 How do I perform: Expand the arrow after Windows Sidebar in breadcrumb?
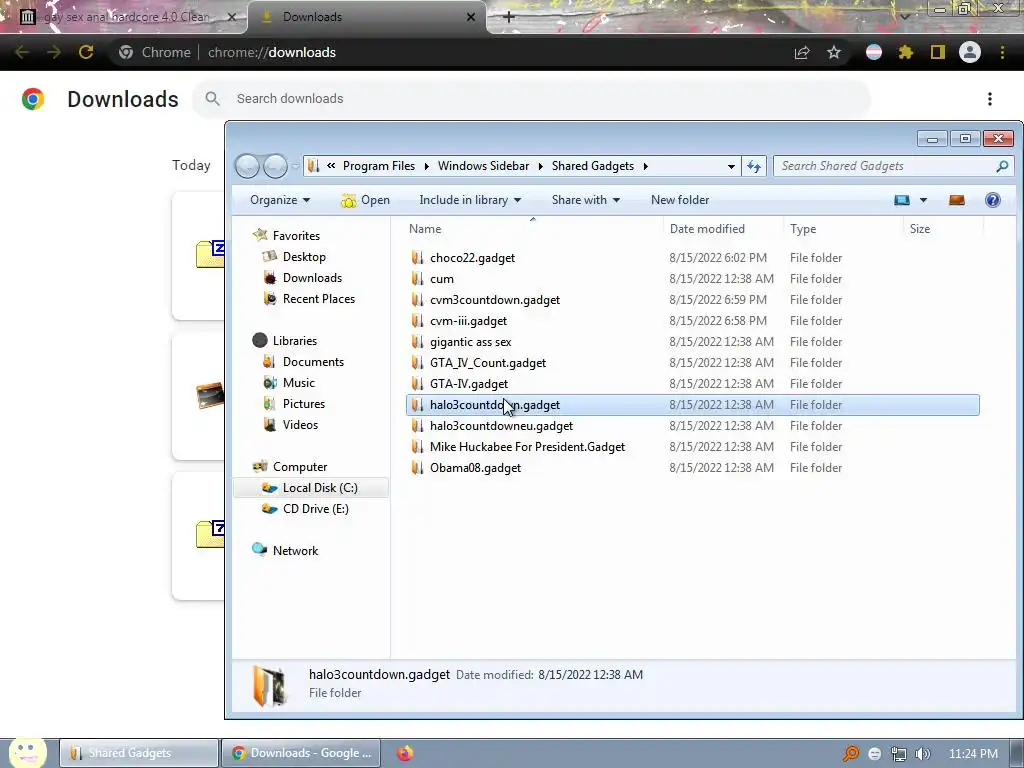pyautogui.click(x=540, y=166)
